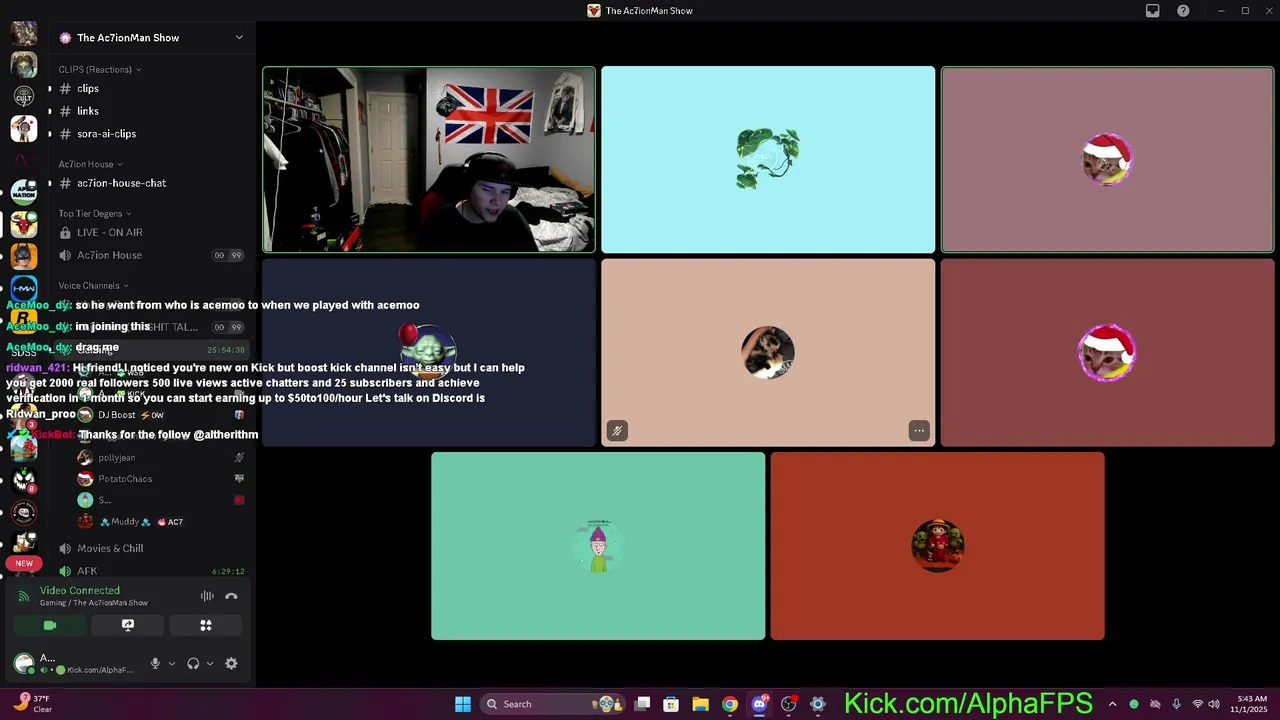The width and height of the screenshot is (1280, 720).
Task: Open The Ac7ionMan Show server menu
Action: pos(151,38)
